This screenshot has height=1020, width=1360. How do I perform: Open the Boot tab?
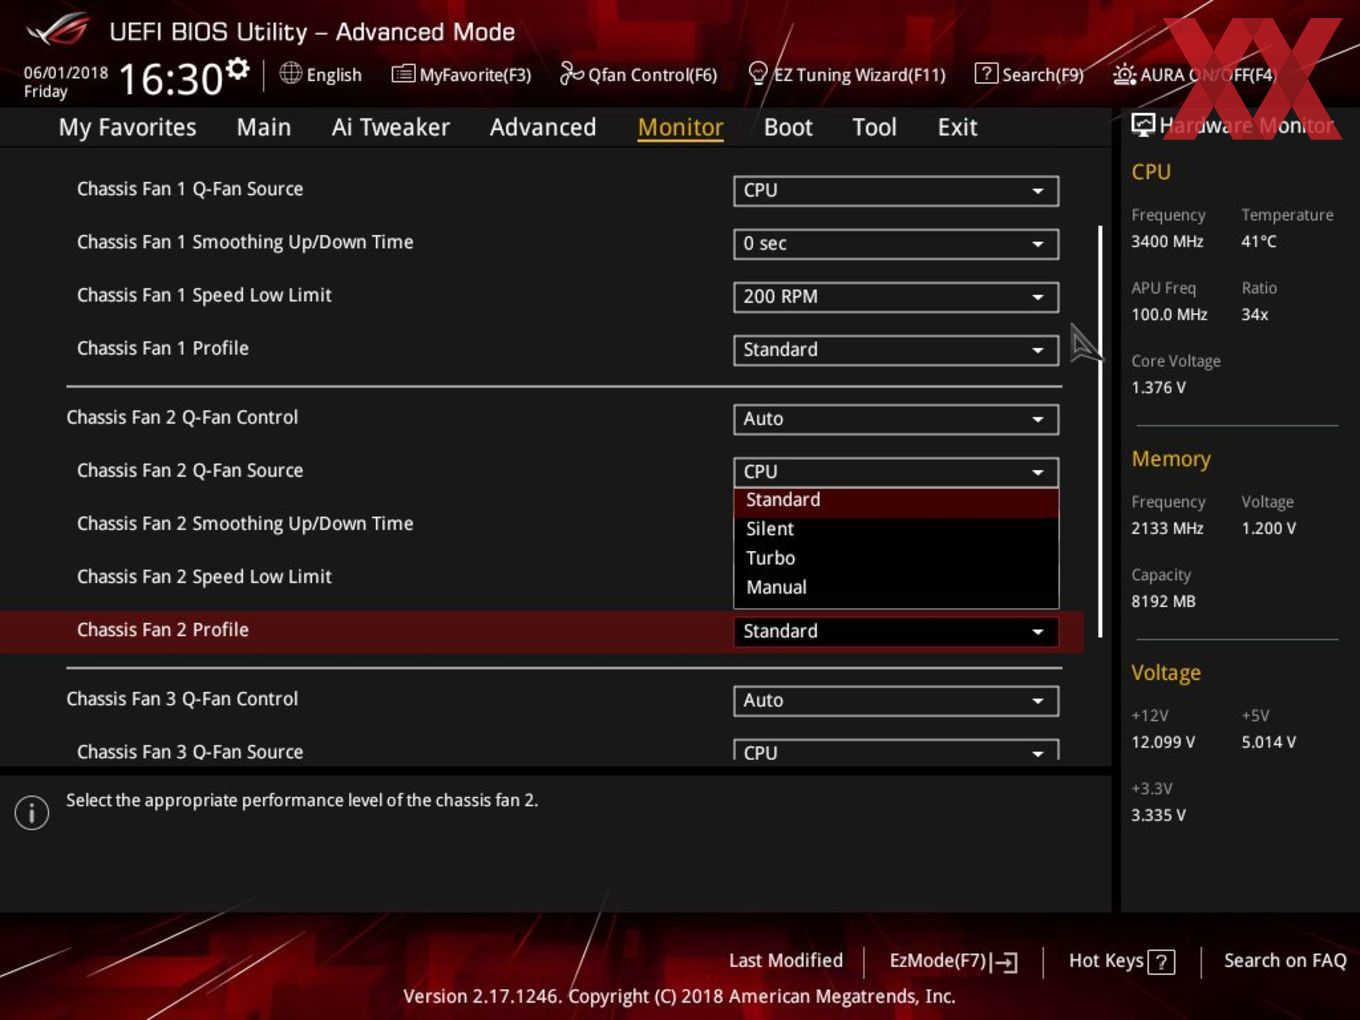click(x=788, y=127)
